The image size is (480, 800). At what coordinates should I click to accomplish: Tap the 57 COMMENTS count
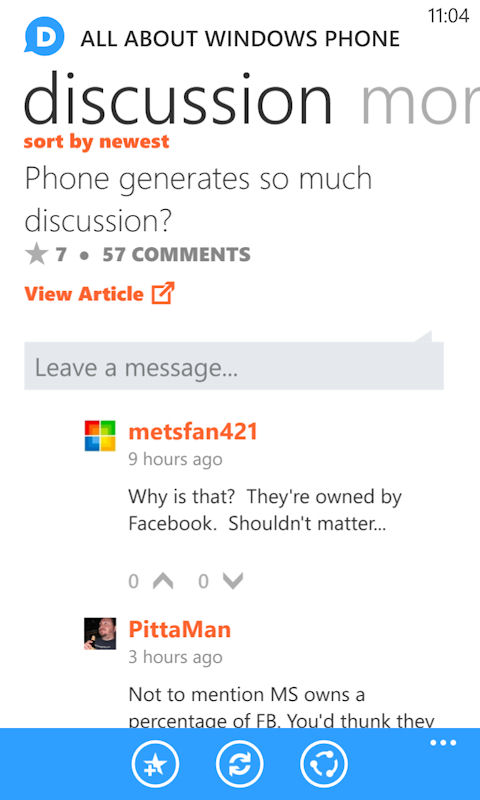tap(176, 254)
